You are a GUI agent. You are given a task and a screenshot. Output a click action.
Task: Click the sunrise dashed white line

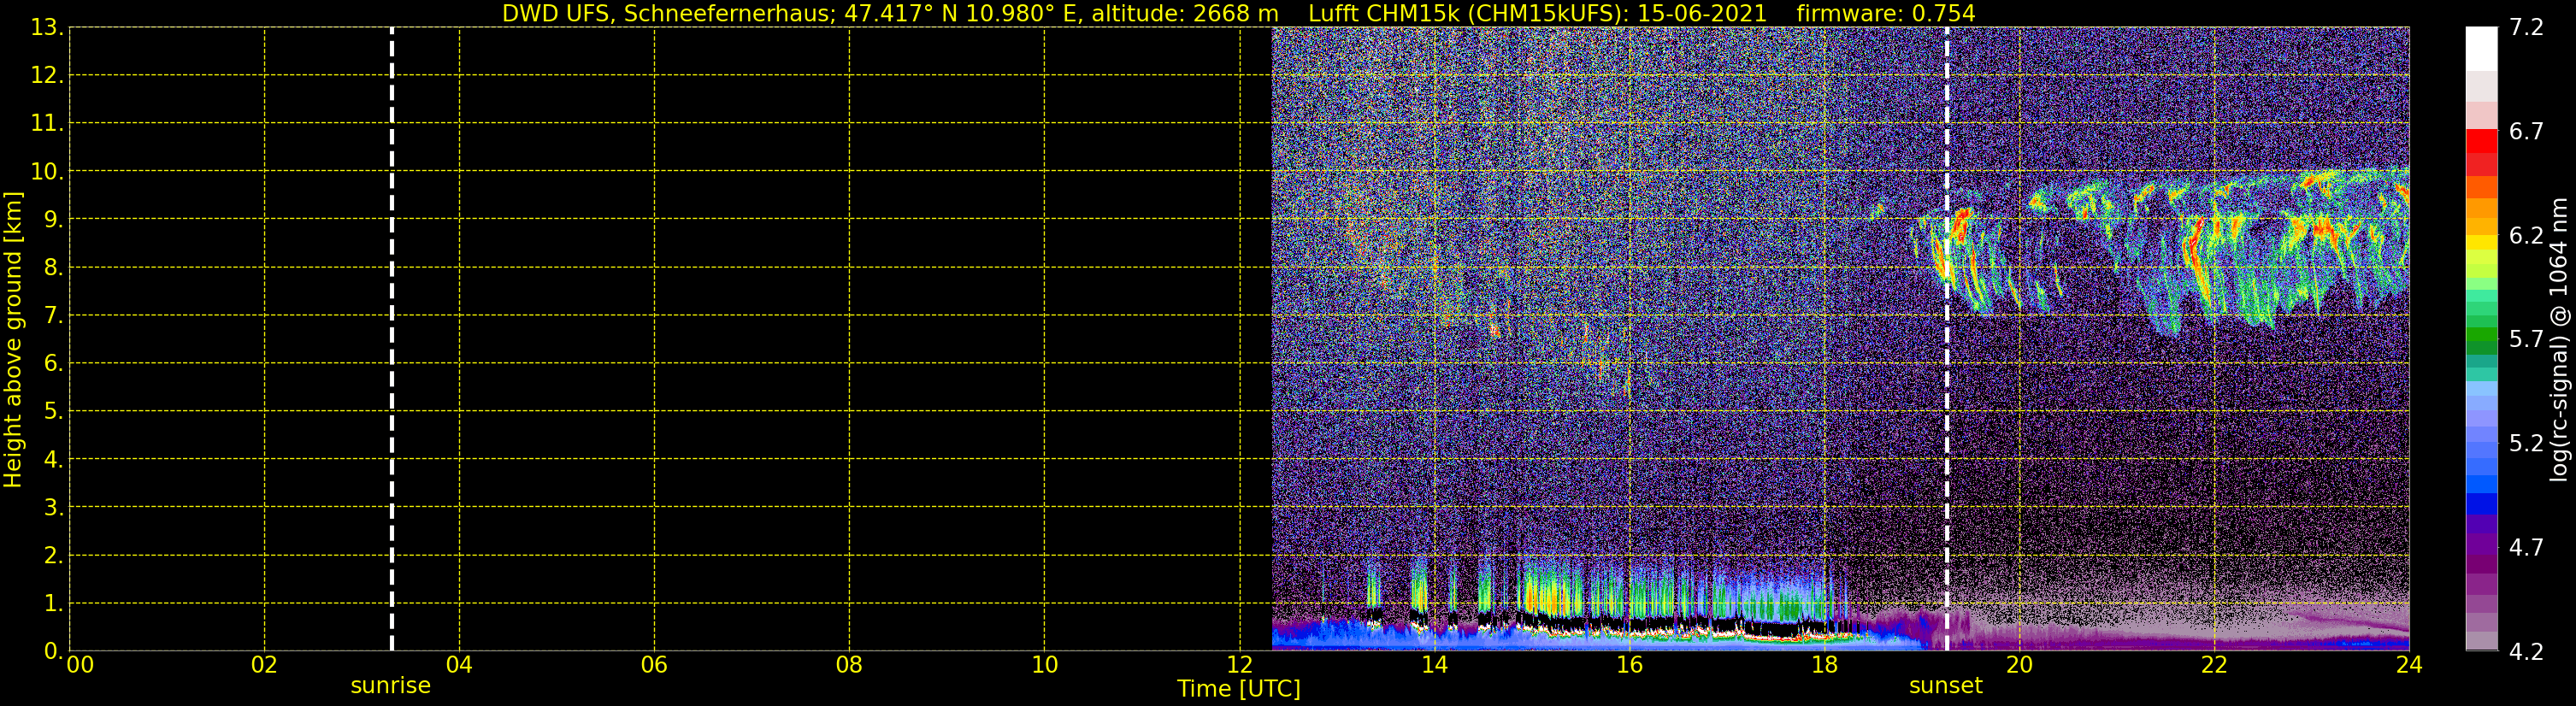[x=391, y=339]
